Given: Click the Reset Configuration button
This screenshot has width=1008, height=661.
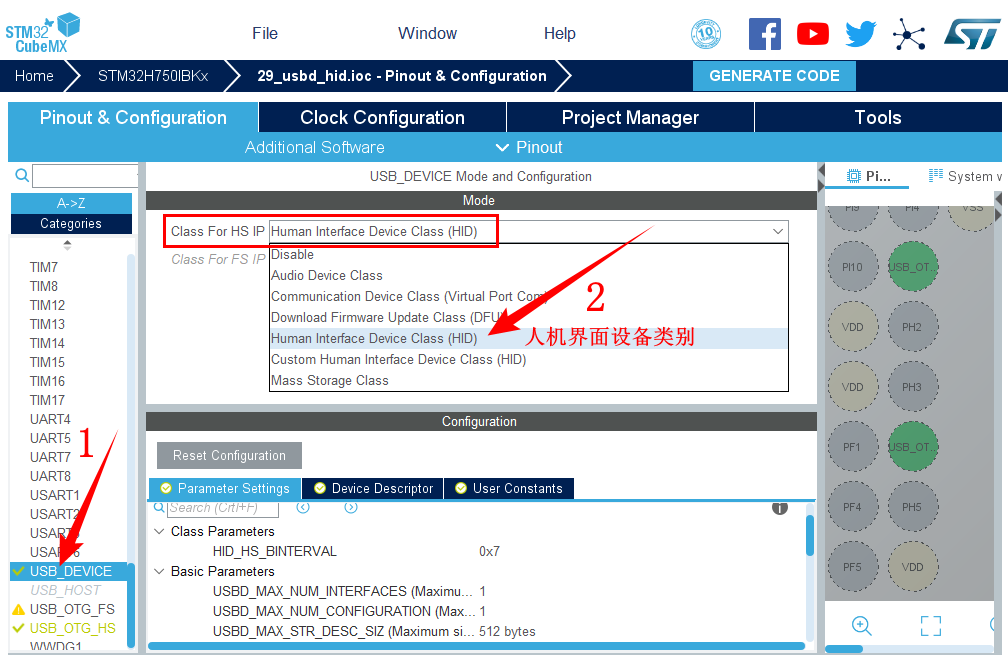Looking at the screenshot, I should click(x=229, y=455).
